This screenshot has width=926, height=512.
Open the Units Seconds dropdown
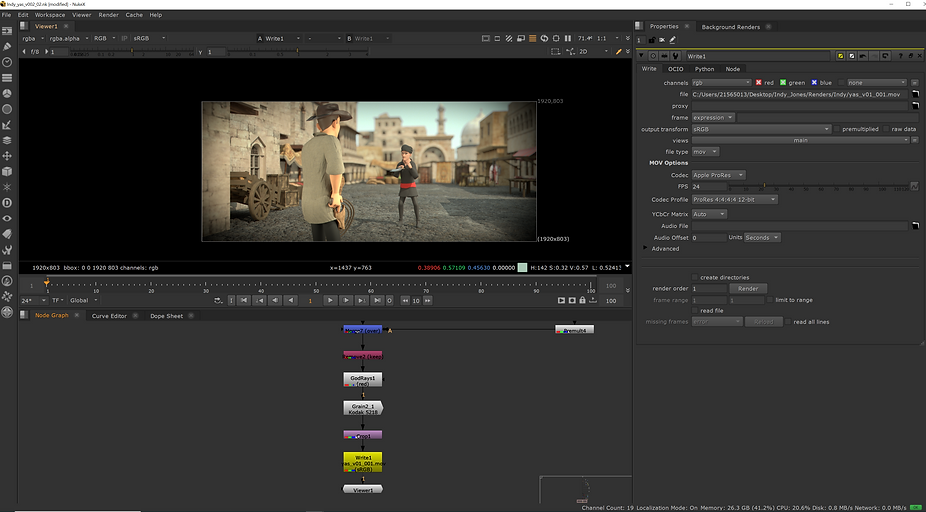click(762, 237)
